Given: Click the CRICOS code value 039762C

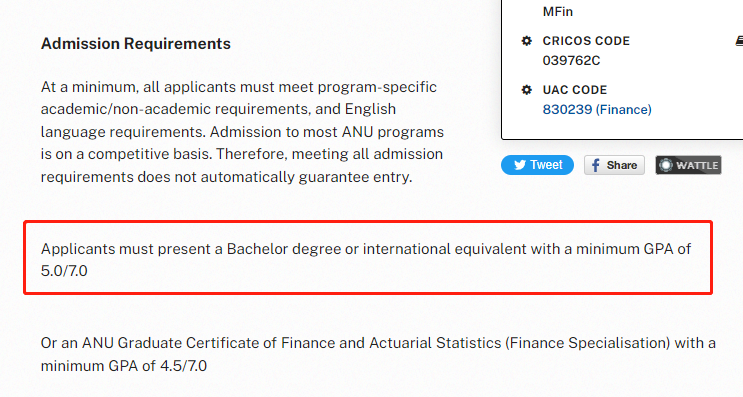Looking at the screenshot, I should [x=571, y=61].
